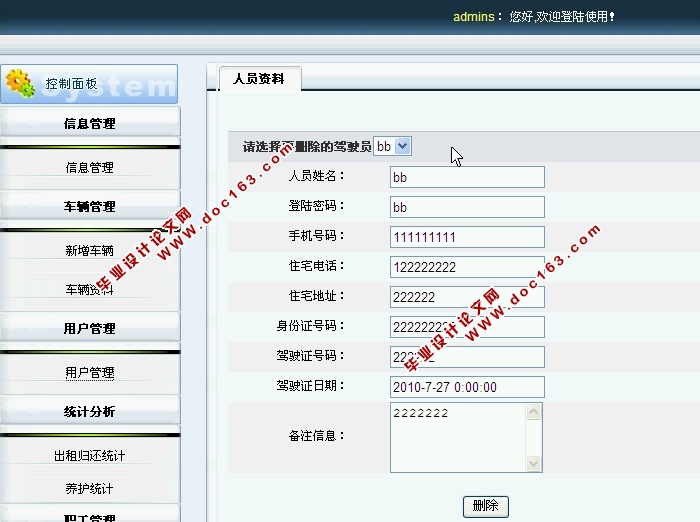Viewport: 700px width, 522px height.
Task: Open the underlined 用户管理 link
Action: click(x=90, y=372)
